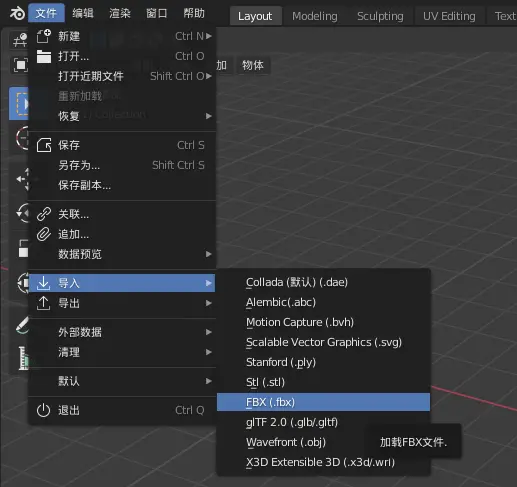Import Scalable Vector Graphics (.svg)
The width and height of the screenshot is (517, 487).
tap(323, 342)
